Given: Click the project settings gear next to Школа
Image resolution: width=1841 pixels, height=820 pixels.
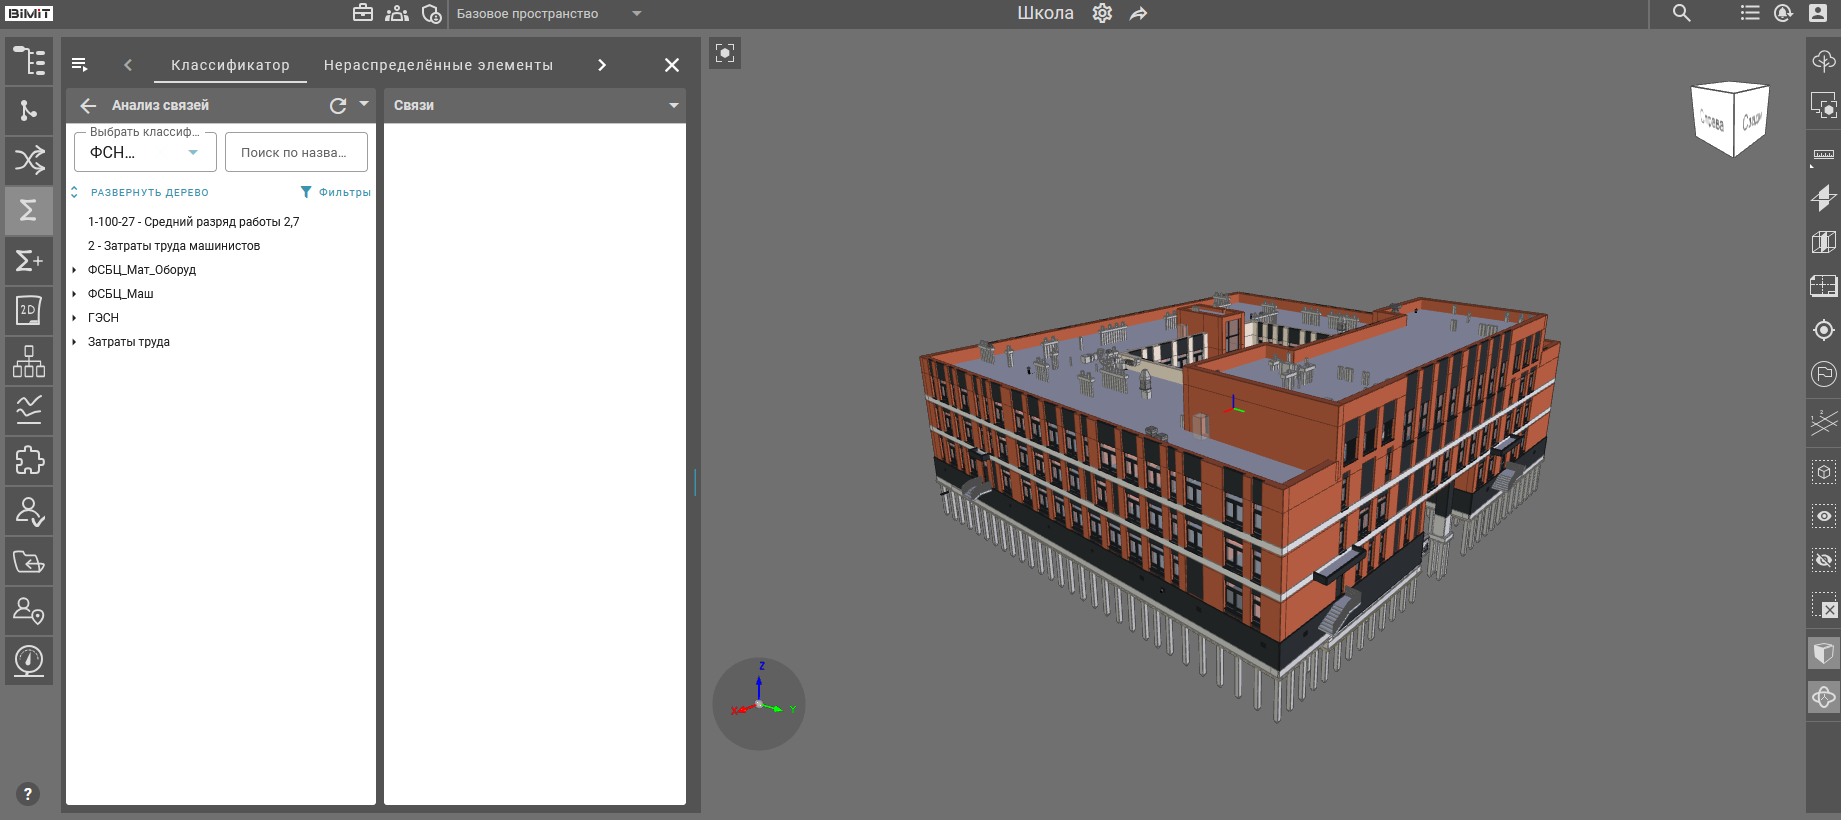Looking at the screenshot, I should click(x=1102, y=13).
